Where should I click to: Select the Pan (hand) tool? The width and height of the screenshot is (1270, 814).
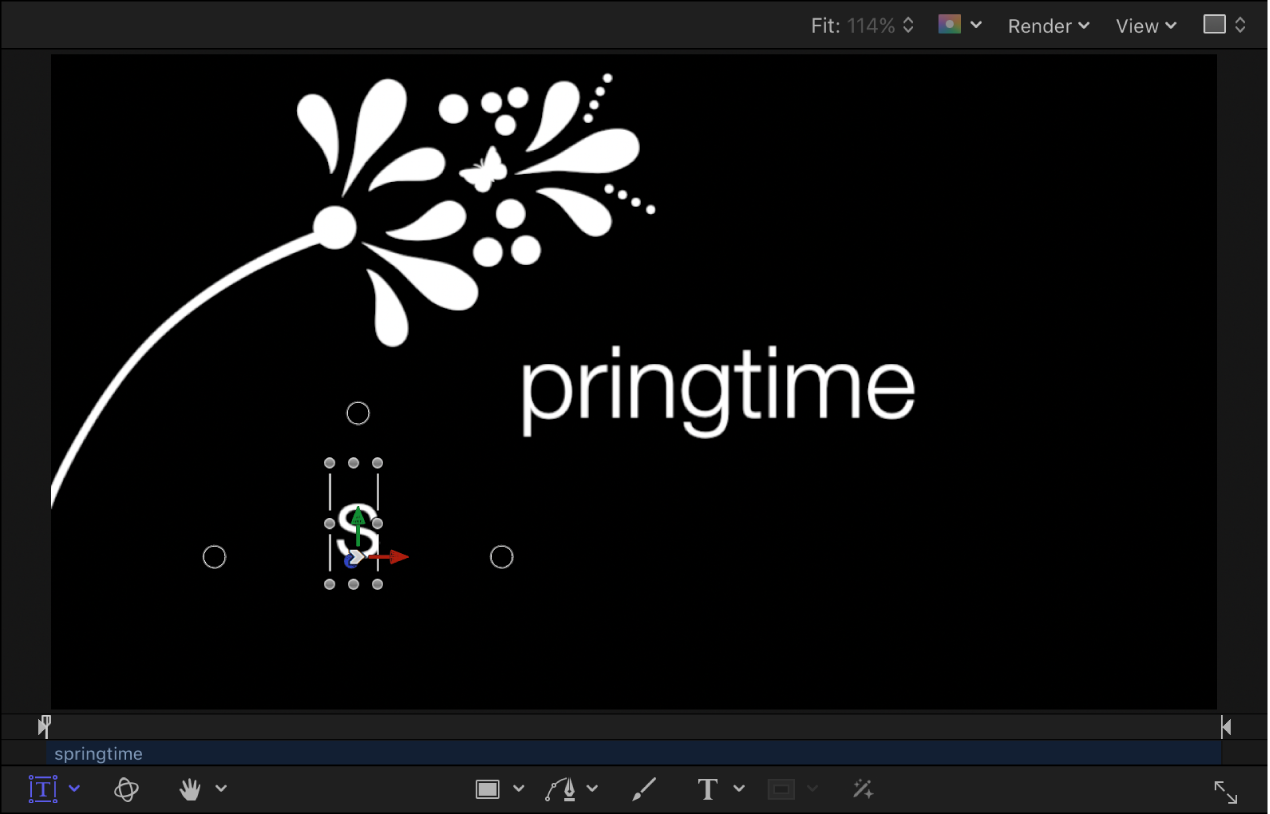pos(189,789)
